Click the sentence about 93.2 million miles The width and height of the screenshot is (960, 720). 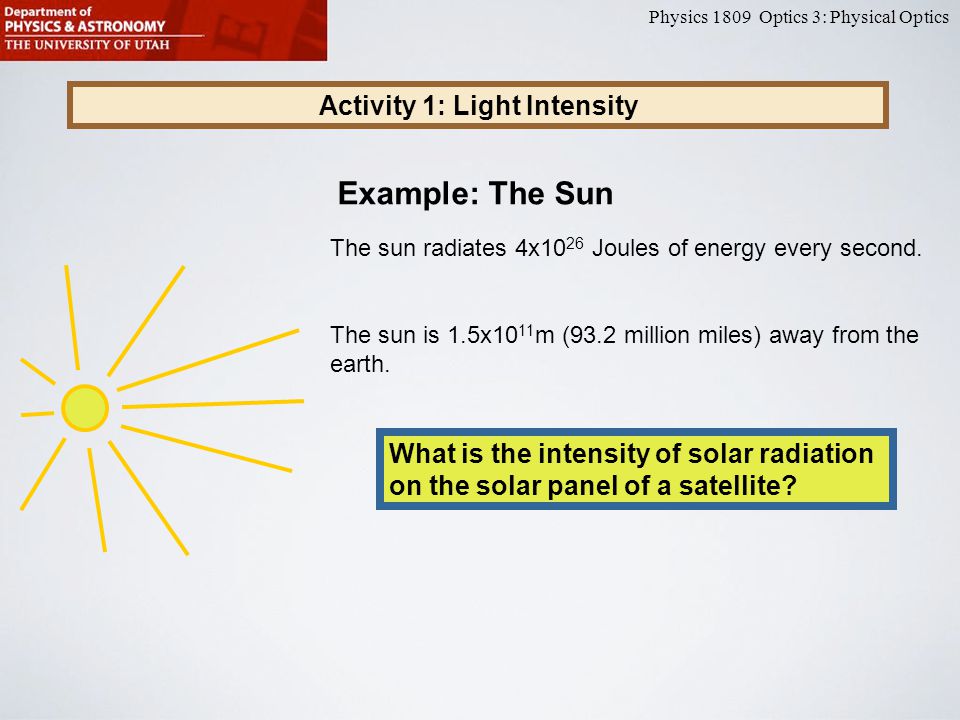click(624, 349)
